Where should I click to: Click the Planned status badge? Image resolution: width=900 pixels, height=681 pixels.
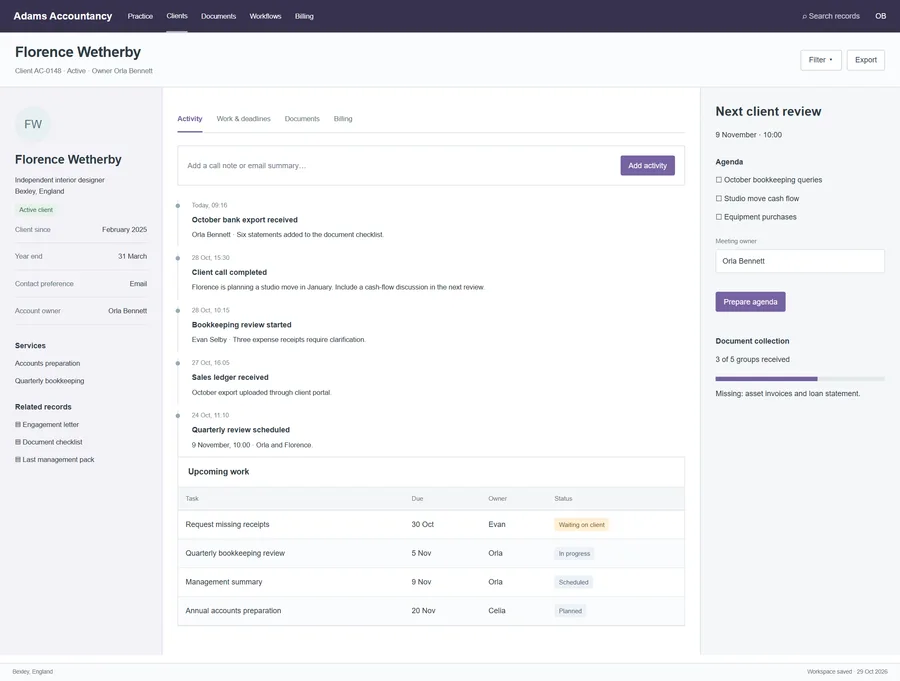[570, 611]
